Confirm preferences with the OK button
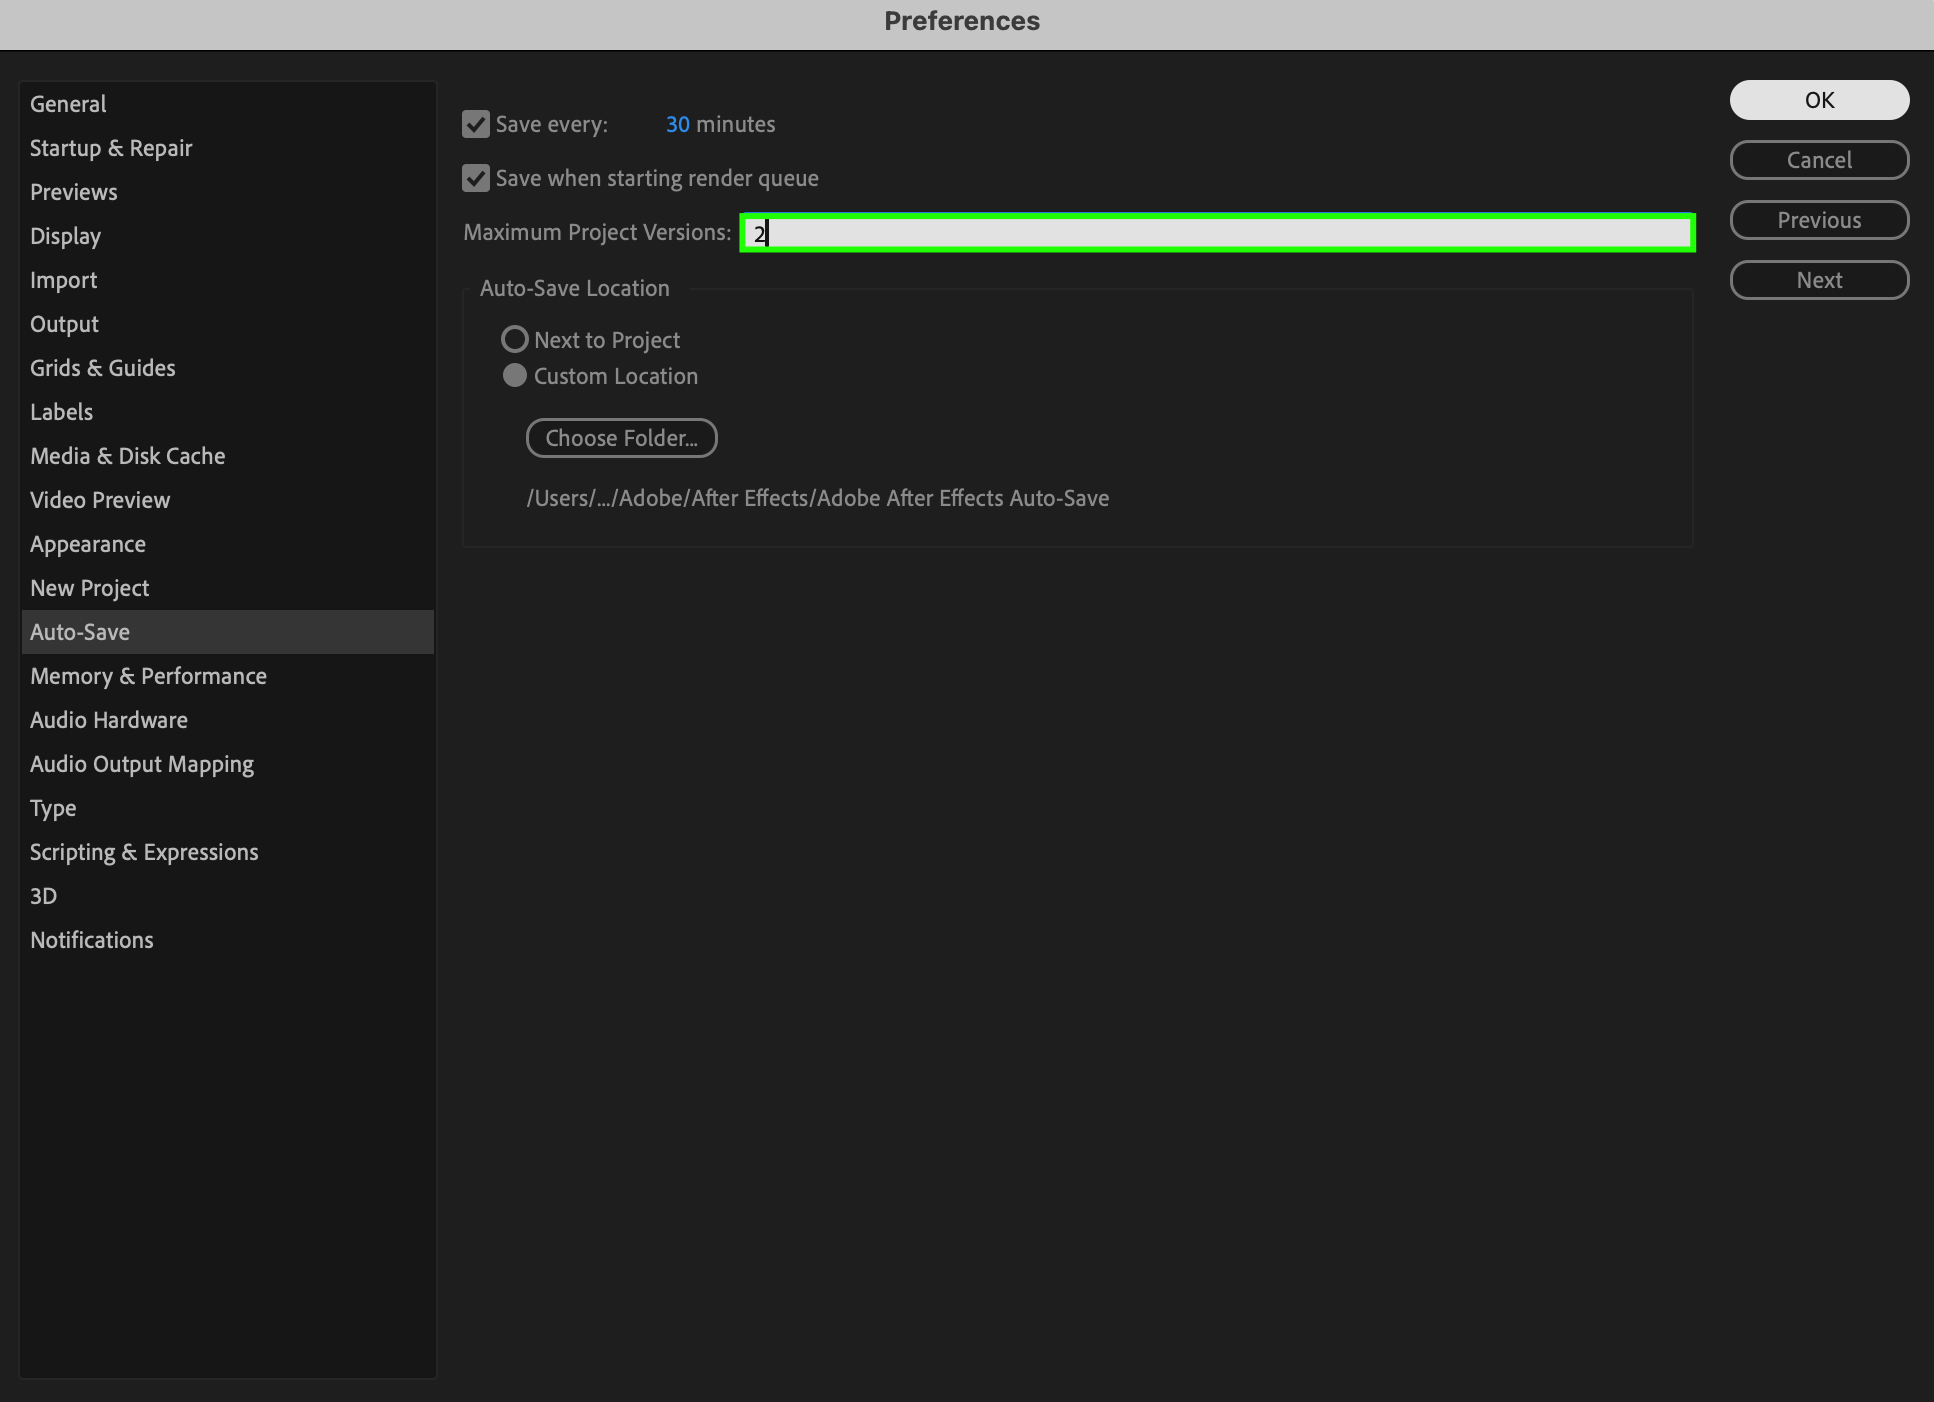This screenshot has height=1402, width=1934. (x=1819, y=100)
